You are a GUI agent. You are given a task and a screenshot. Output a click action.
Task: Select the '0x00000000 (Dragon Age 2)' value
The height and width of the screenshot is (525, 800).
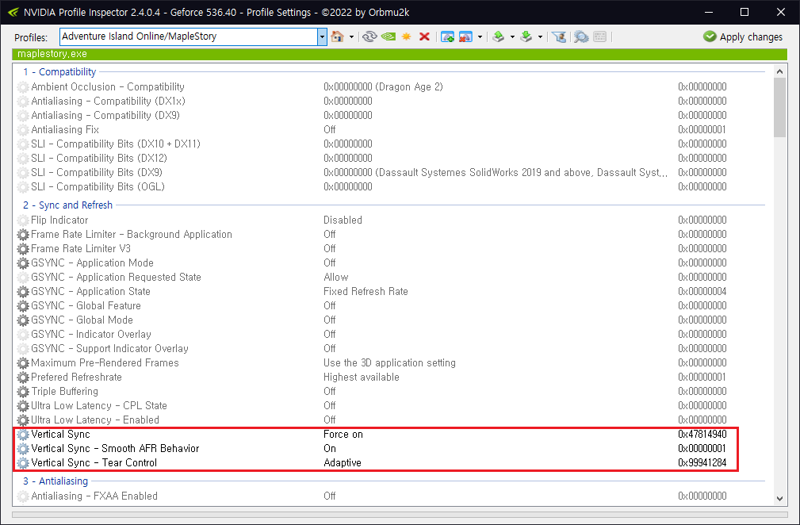pyautogui.click(x=383, y=87)
